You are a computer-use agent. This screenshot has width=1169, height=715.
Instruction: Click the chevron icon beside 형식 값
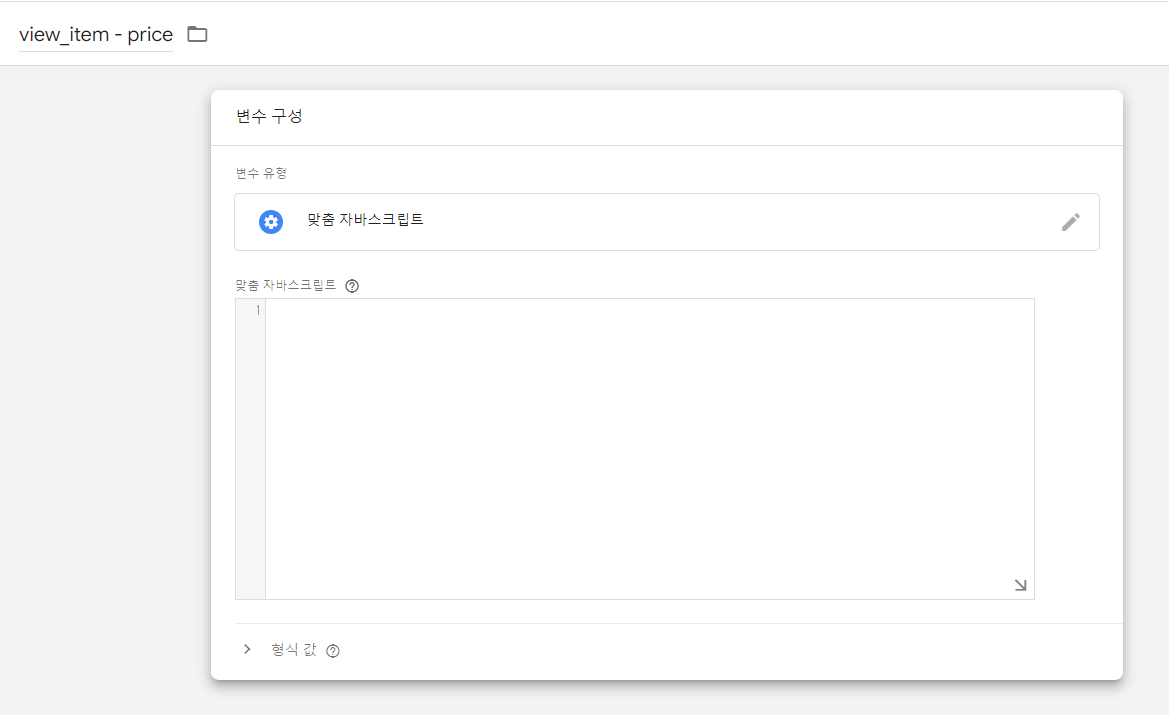[x=247, y=648]
